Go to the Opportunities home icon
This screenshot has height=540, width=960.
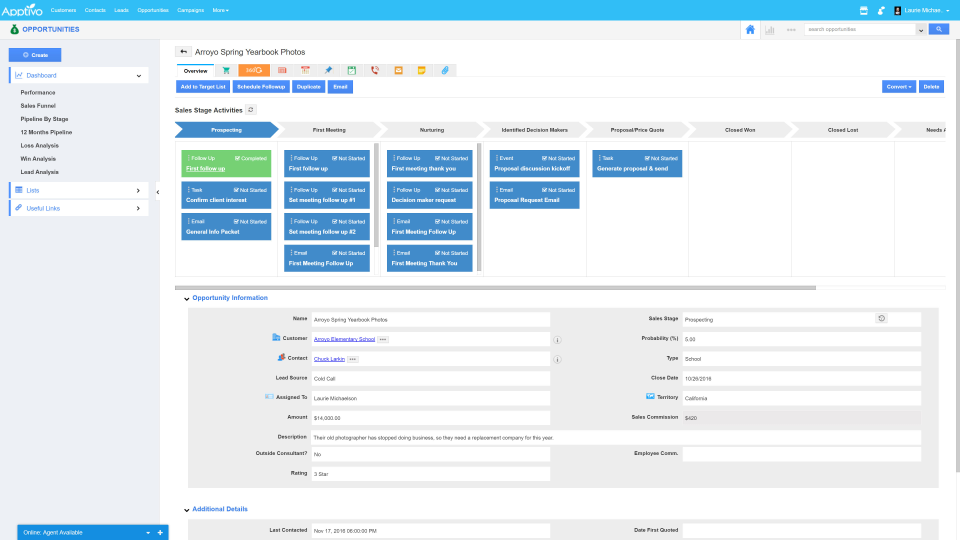(750, 30)
